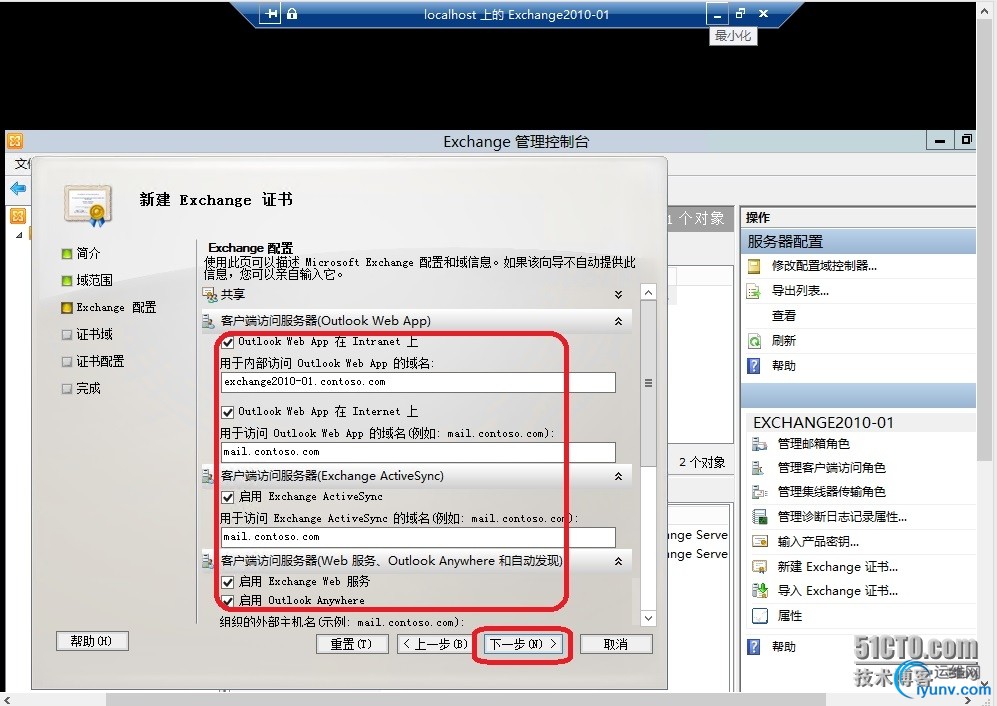997x706 pixels.
Task: Click the 导出列表 action icon
Action: [754, 291]
